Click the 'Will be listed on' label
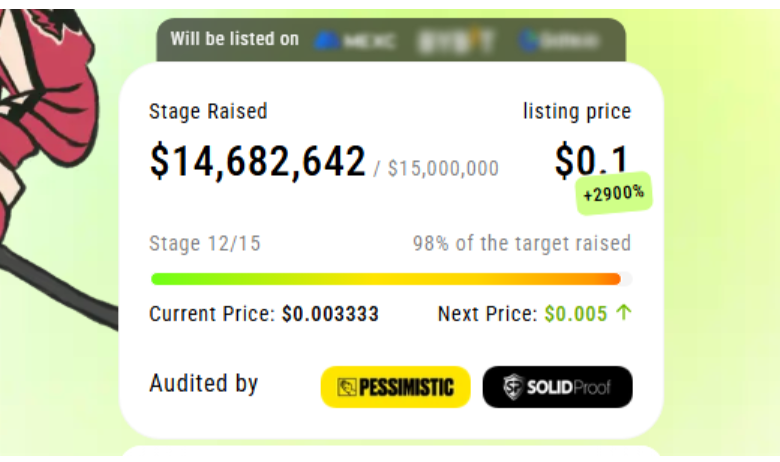Viewport: 780px width, 462px height. (x=234, y=39)
